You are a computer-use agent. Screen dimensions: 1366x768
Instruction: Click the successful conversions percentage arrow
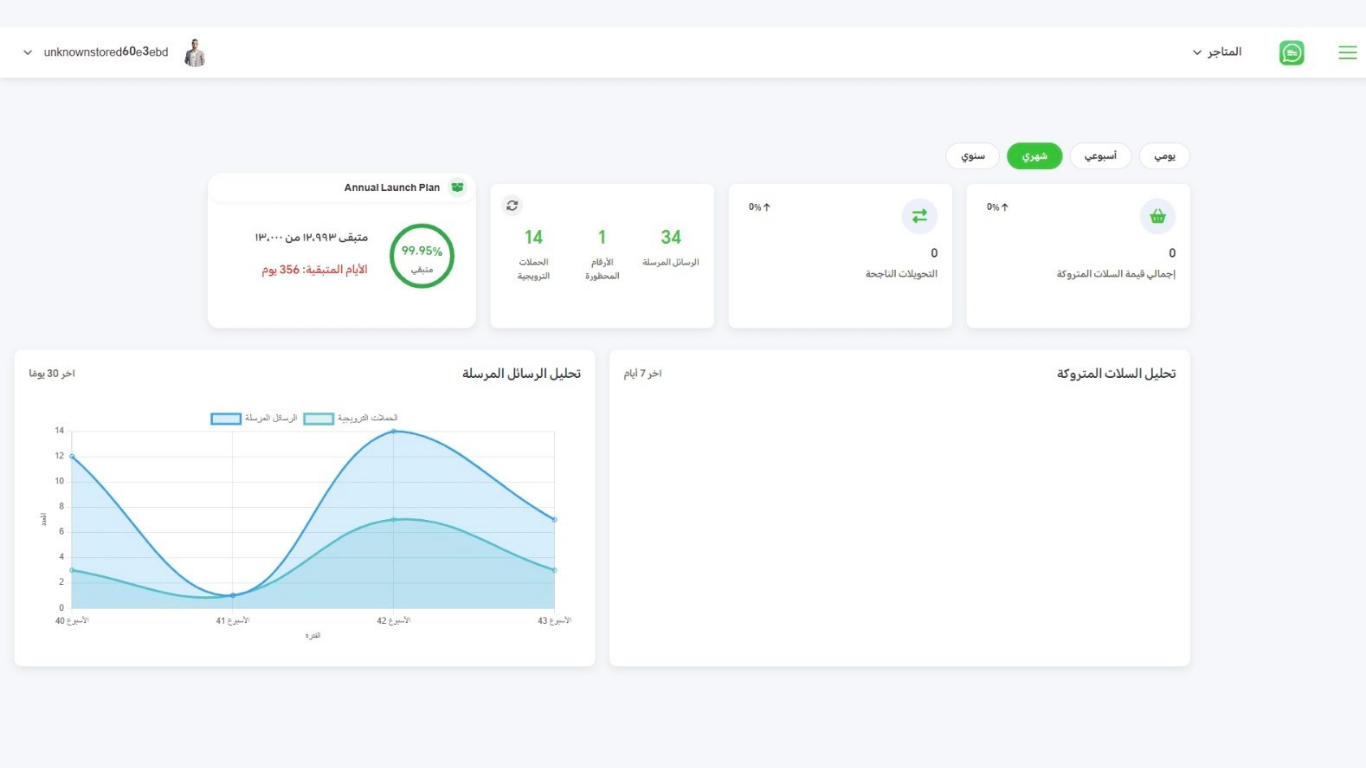coord(766,207)
